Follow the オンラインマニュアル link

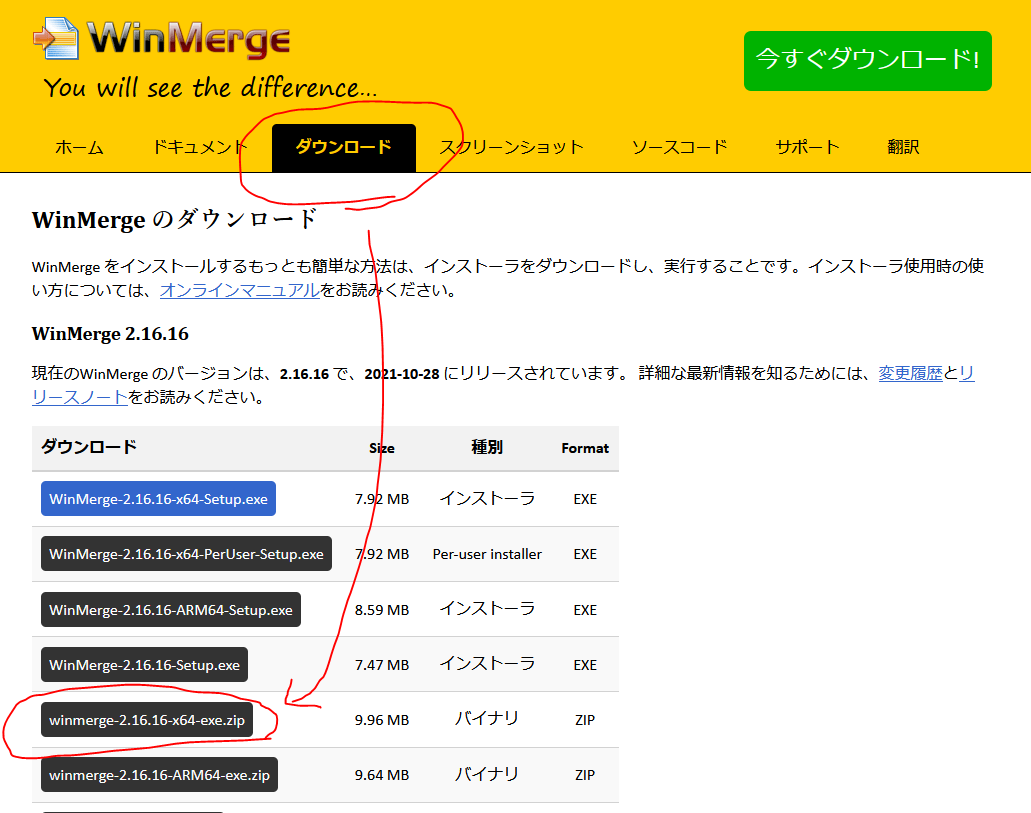click(x=240, y=290)
